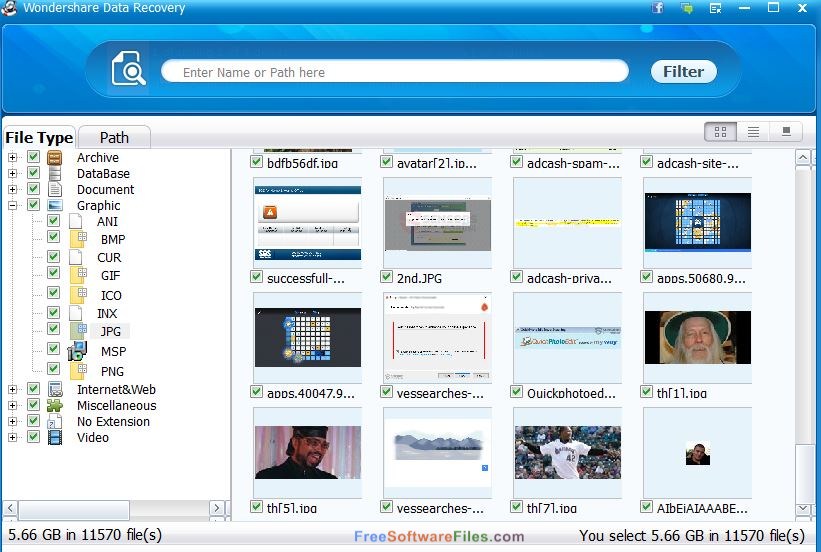Click the CUR file type icon
821x552 pixels.
pos(75,257)
